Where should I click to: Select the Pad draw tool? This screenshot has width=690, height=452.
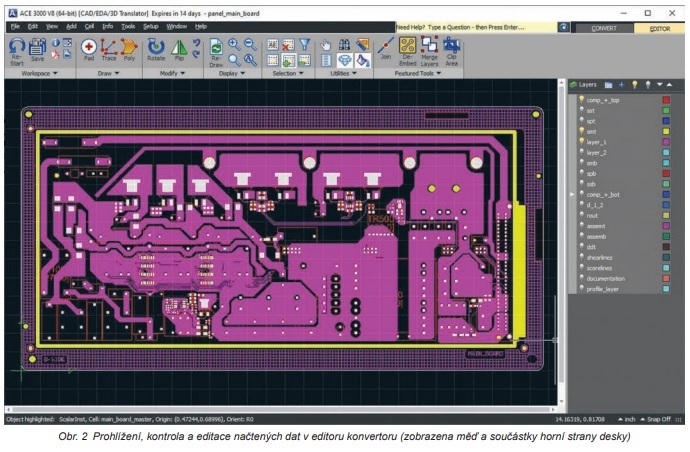(x=89, y=49)
